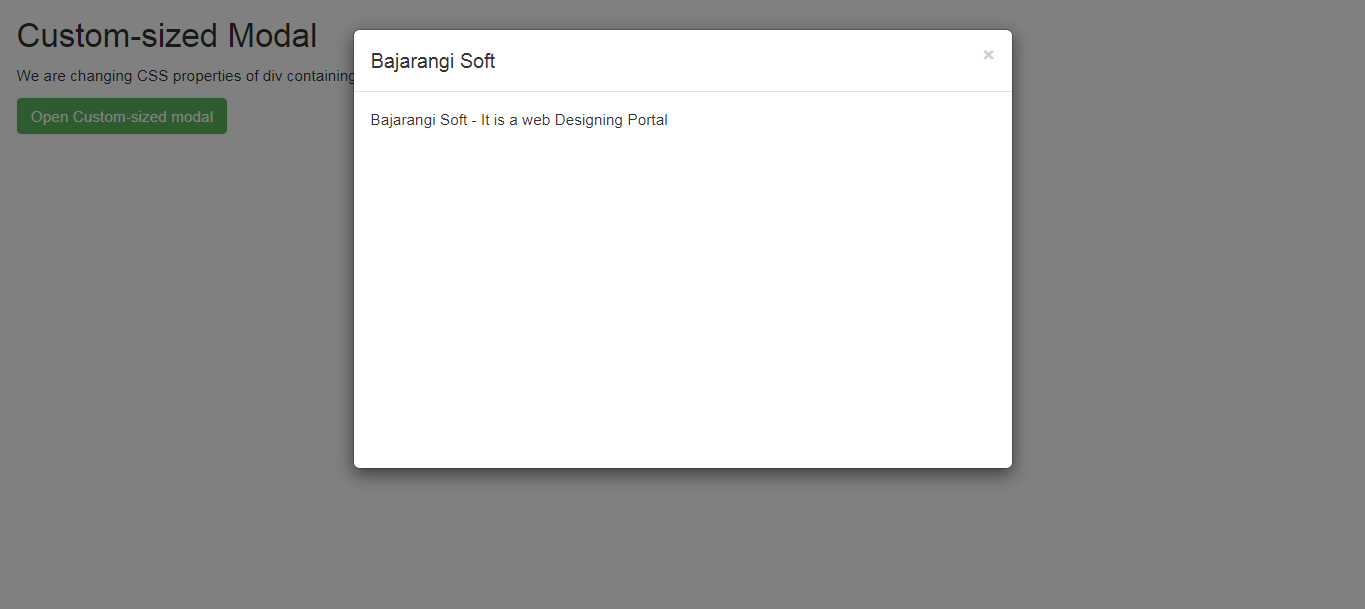
Task: Close the Bajarangi Soft modal dialog
Action: (x=988, y=55)
